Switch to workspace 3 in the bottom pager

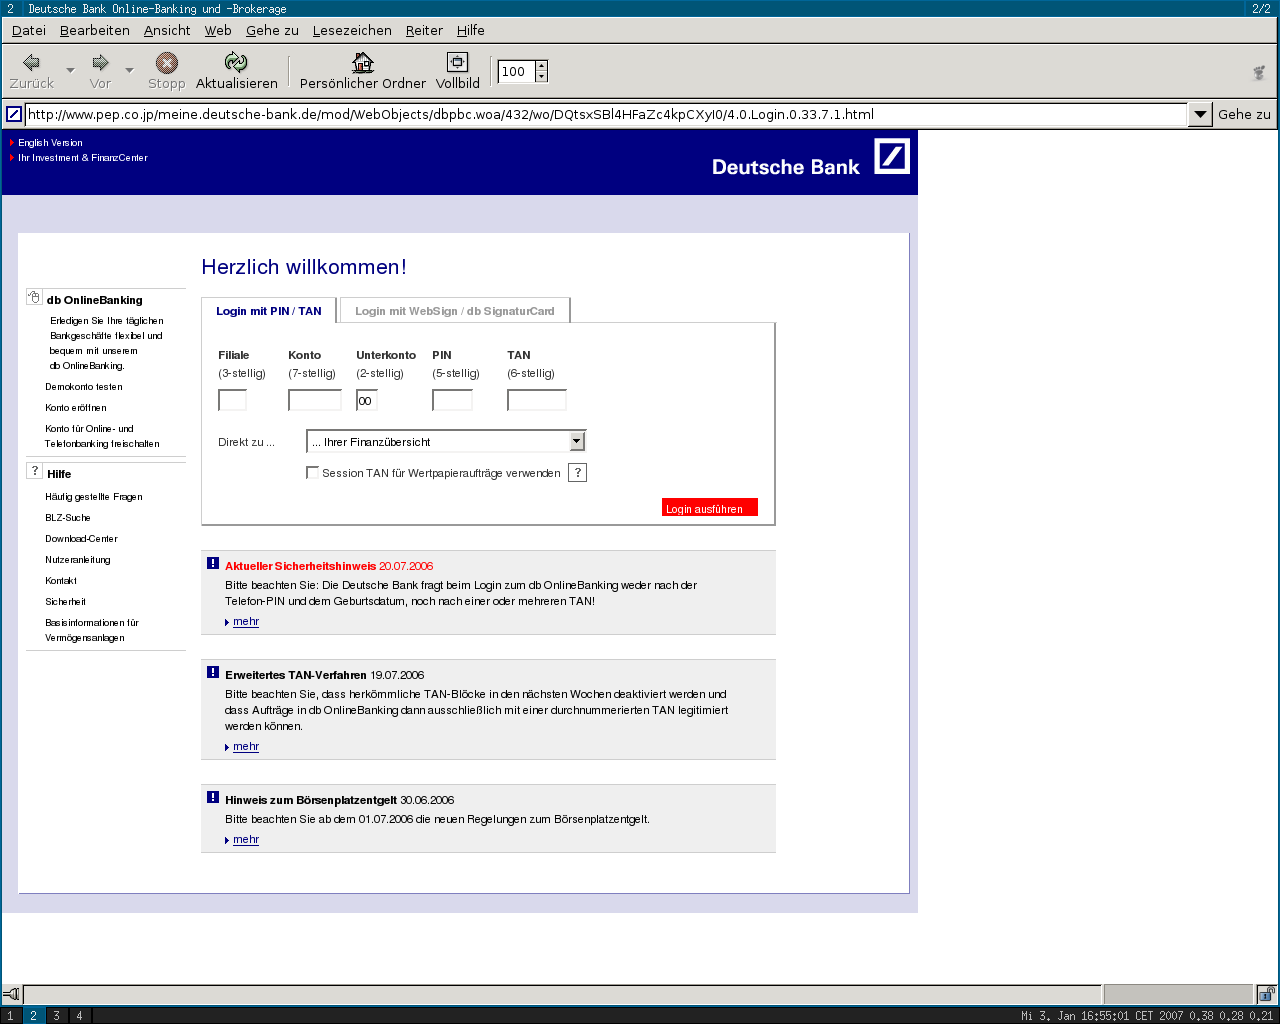pyautogui.click(x=56, y=1016)
